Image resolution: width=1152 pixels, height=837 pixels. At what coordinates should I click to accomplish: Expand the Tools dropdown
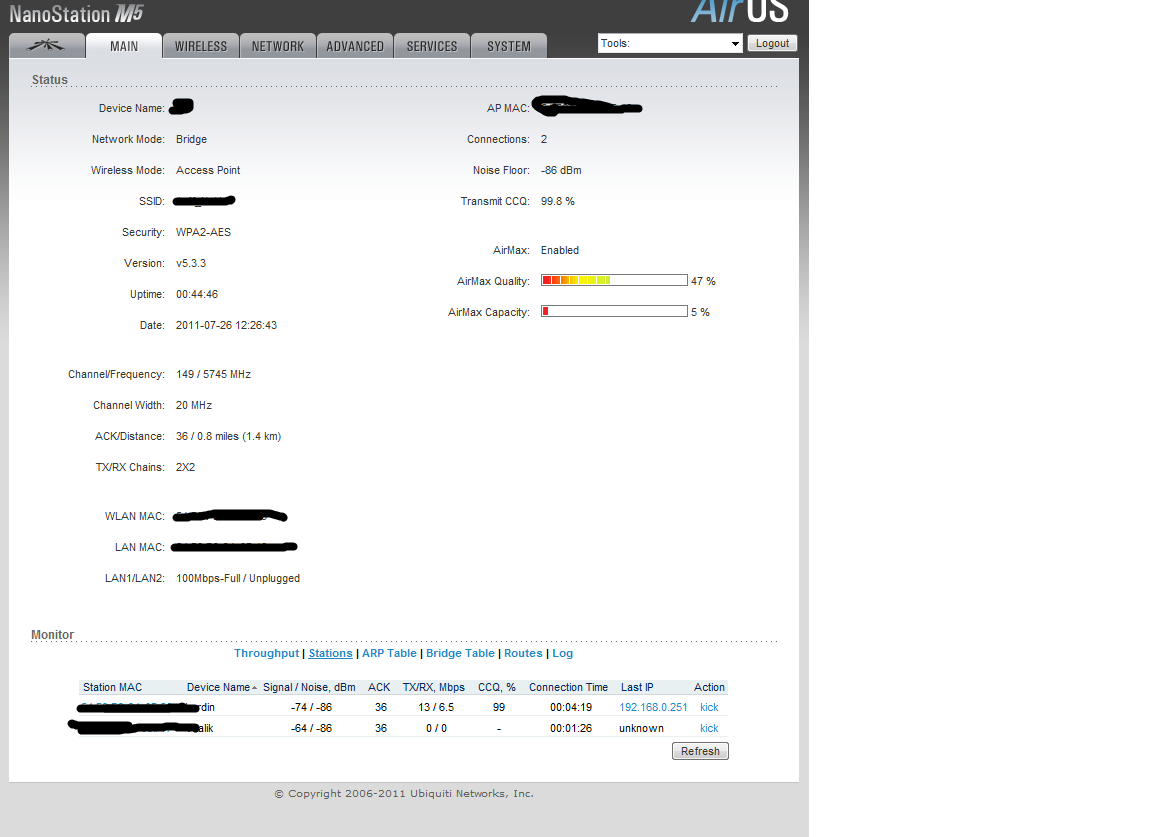click(670, 43)
